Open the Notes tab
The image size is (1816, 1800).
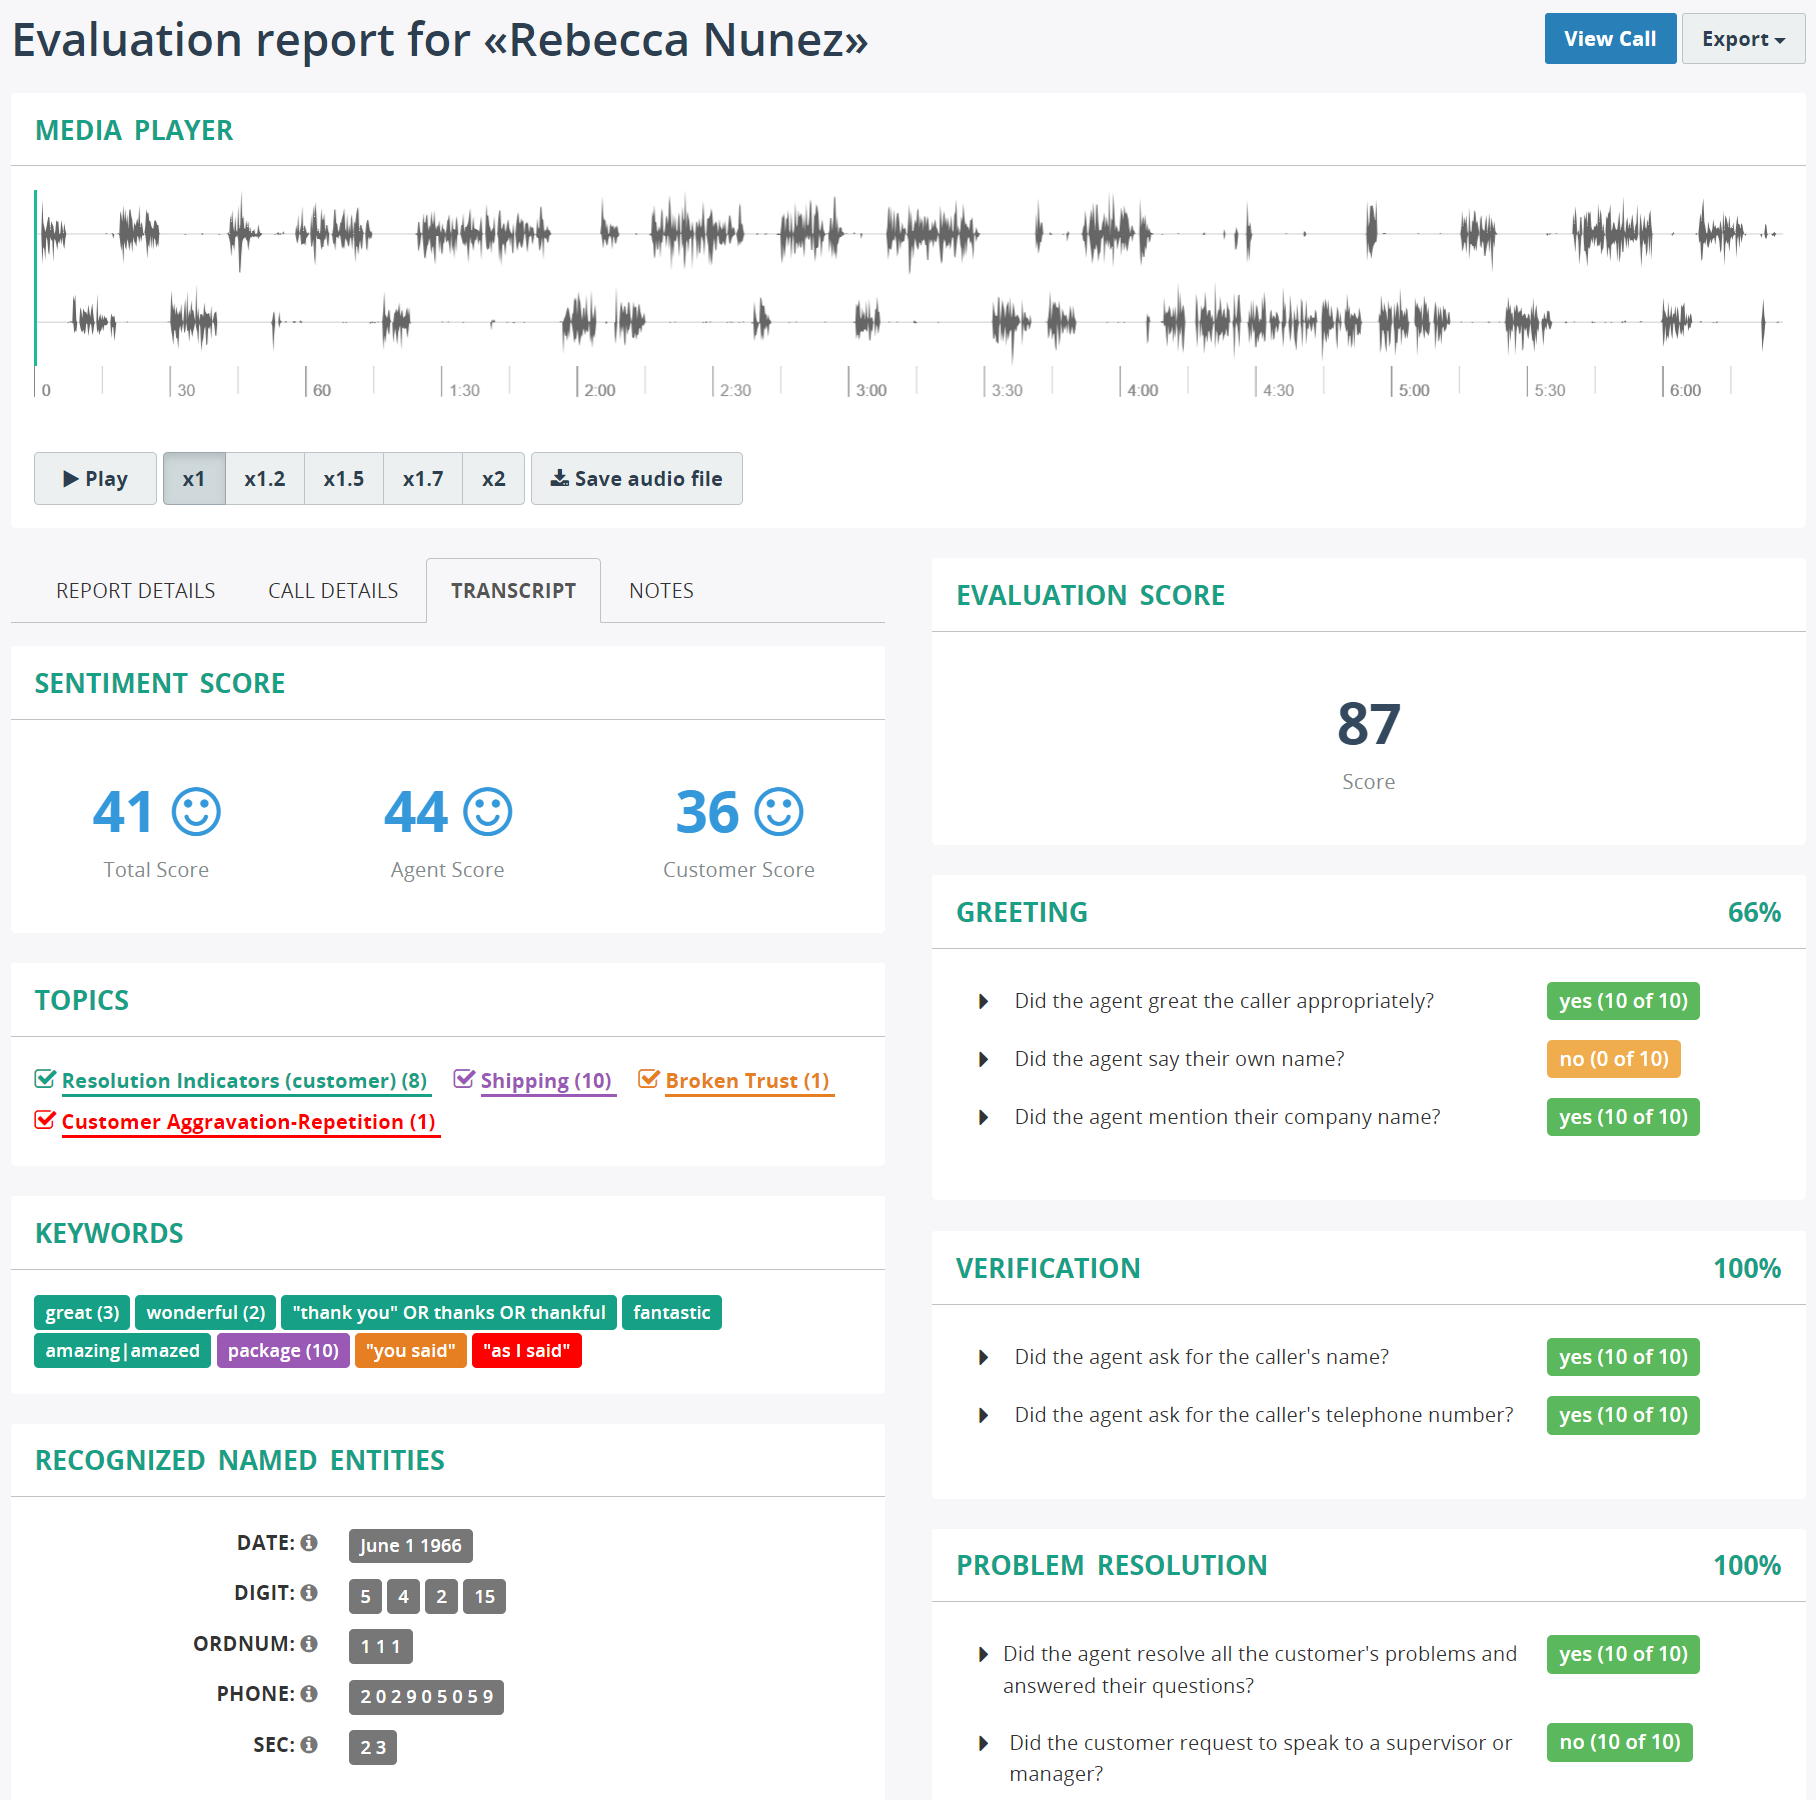(x=660, y=590)
